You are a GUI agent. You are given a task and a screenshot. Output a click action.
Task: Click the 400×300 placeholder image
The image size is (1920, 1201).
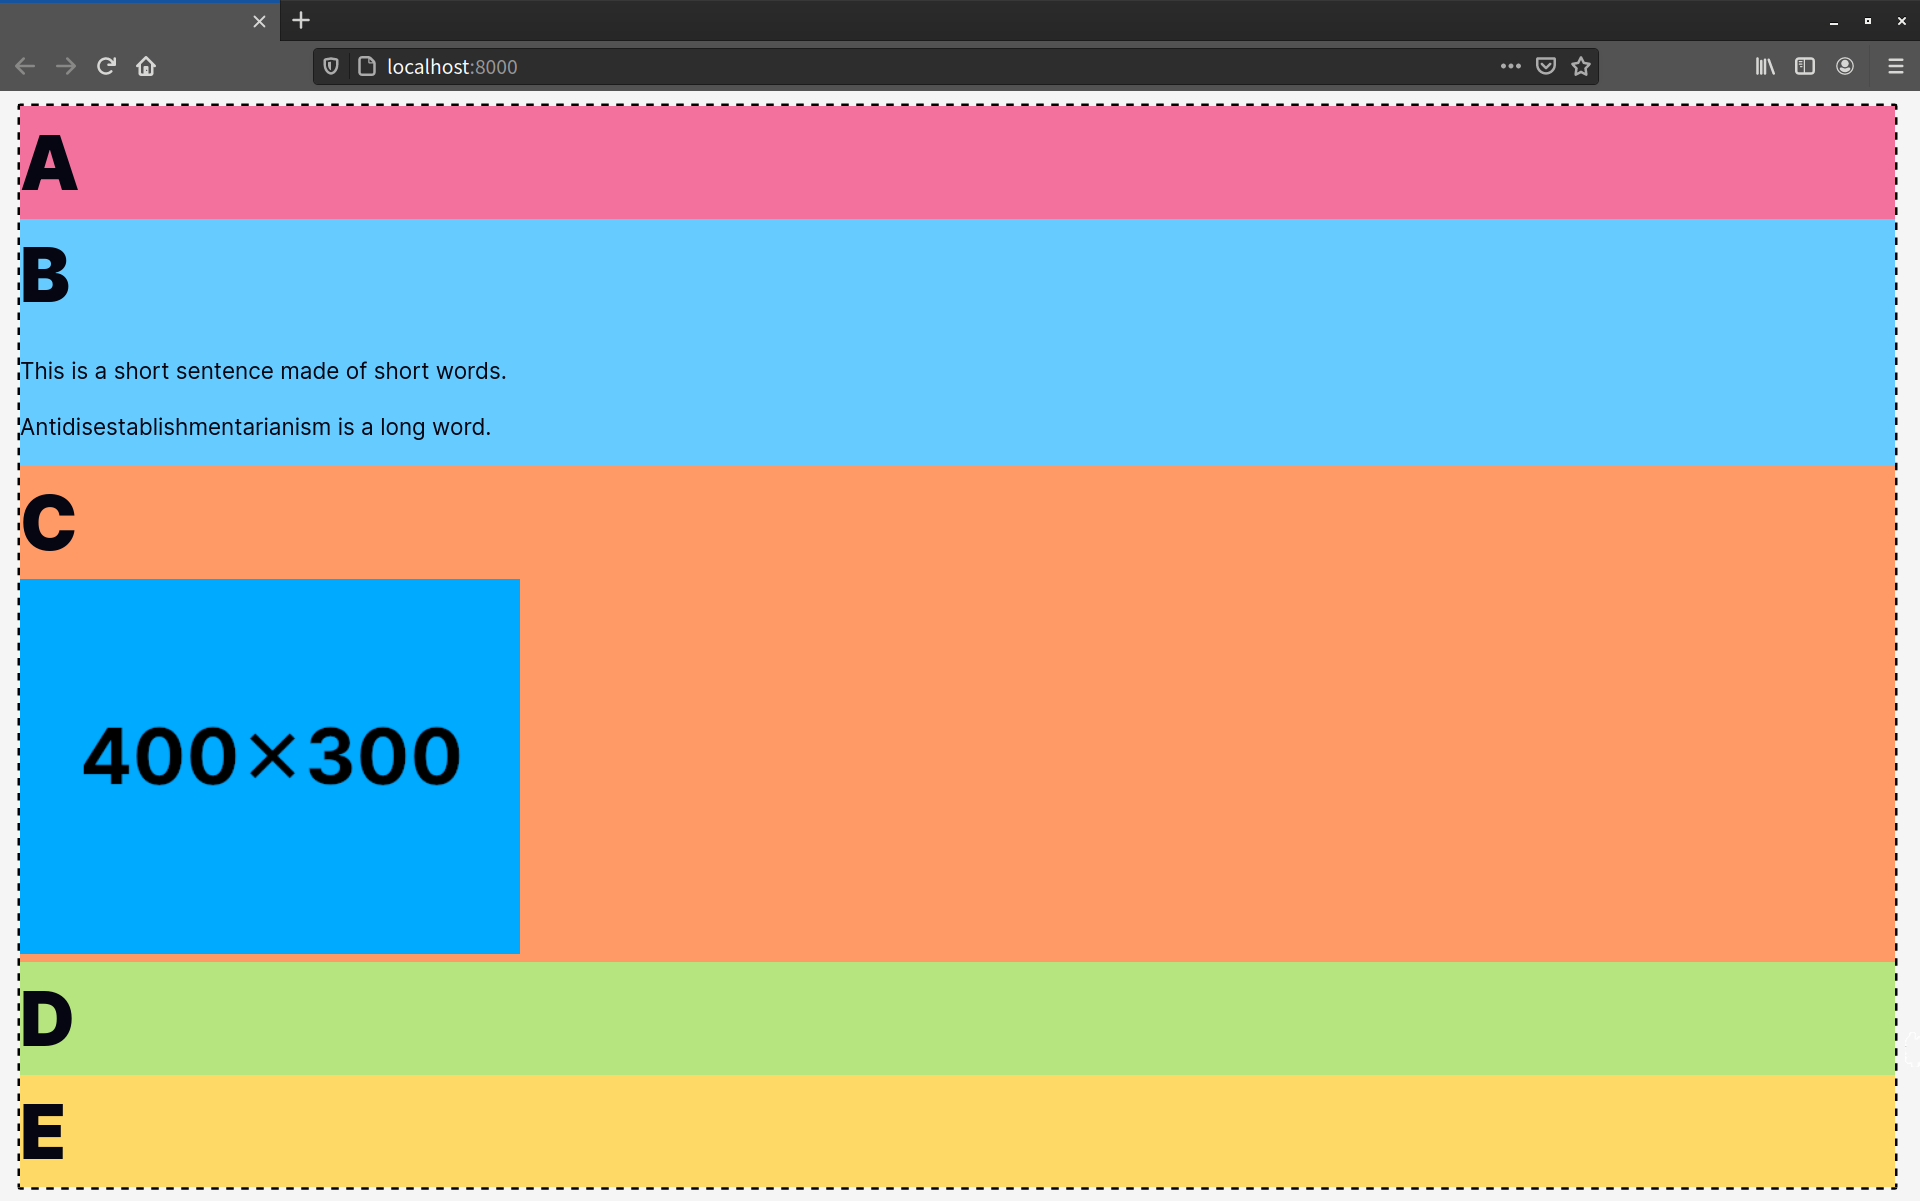click(270, 766)
